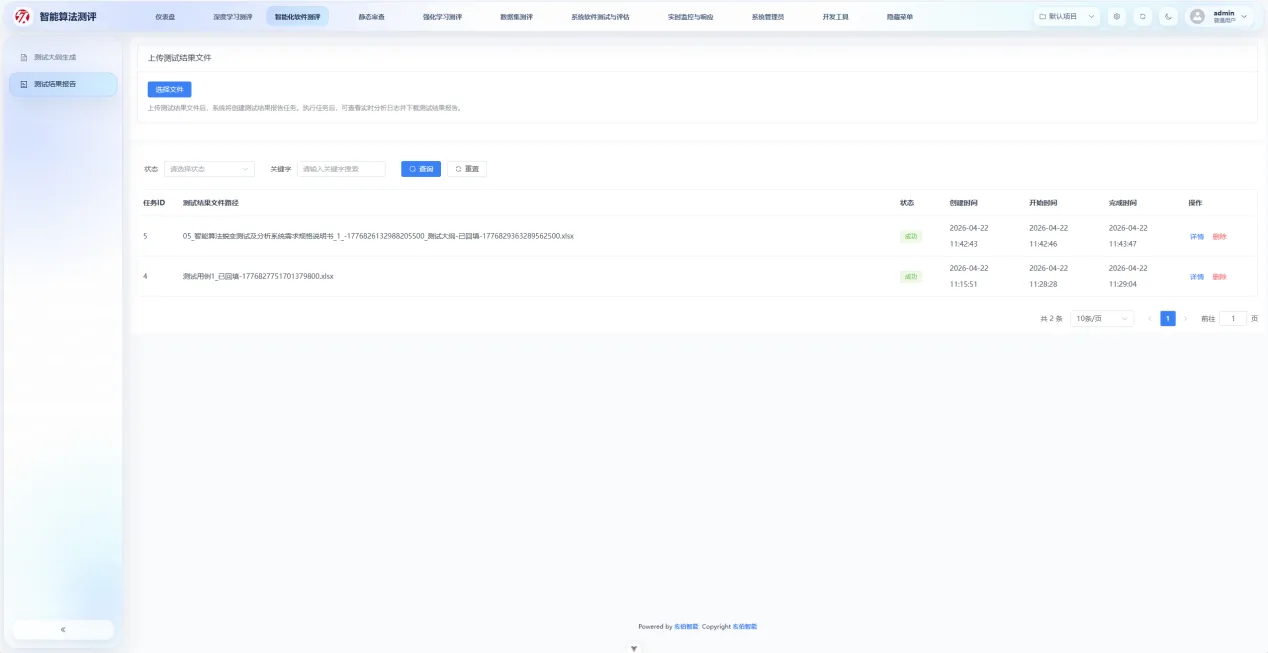Go to 强化学习测评 navigation tab
Viewport: 1268px width, 653px height.
click(x=442, y=17)
